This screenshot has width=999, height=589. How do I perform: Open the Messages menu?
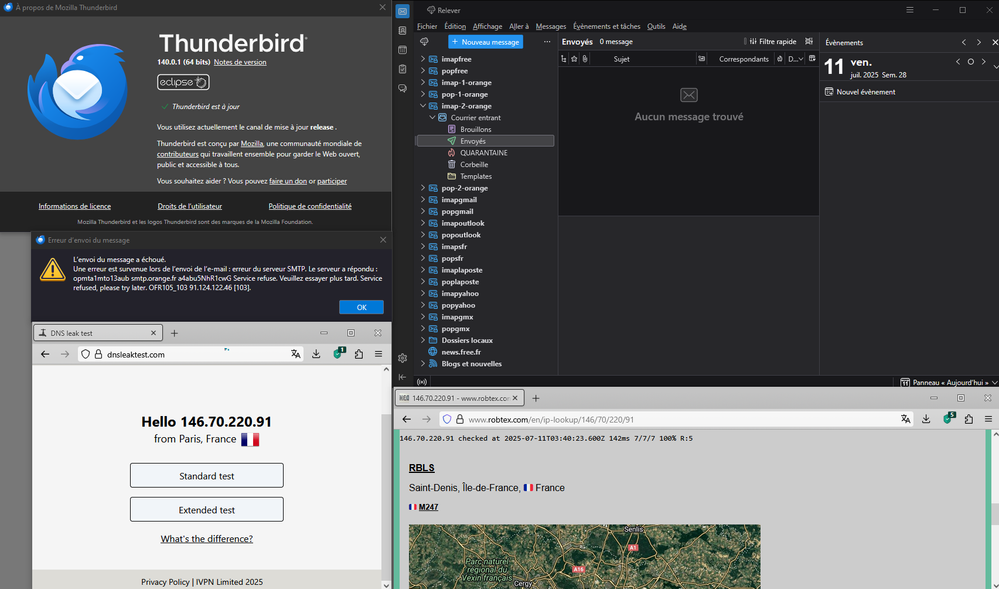click(550, 27)
